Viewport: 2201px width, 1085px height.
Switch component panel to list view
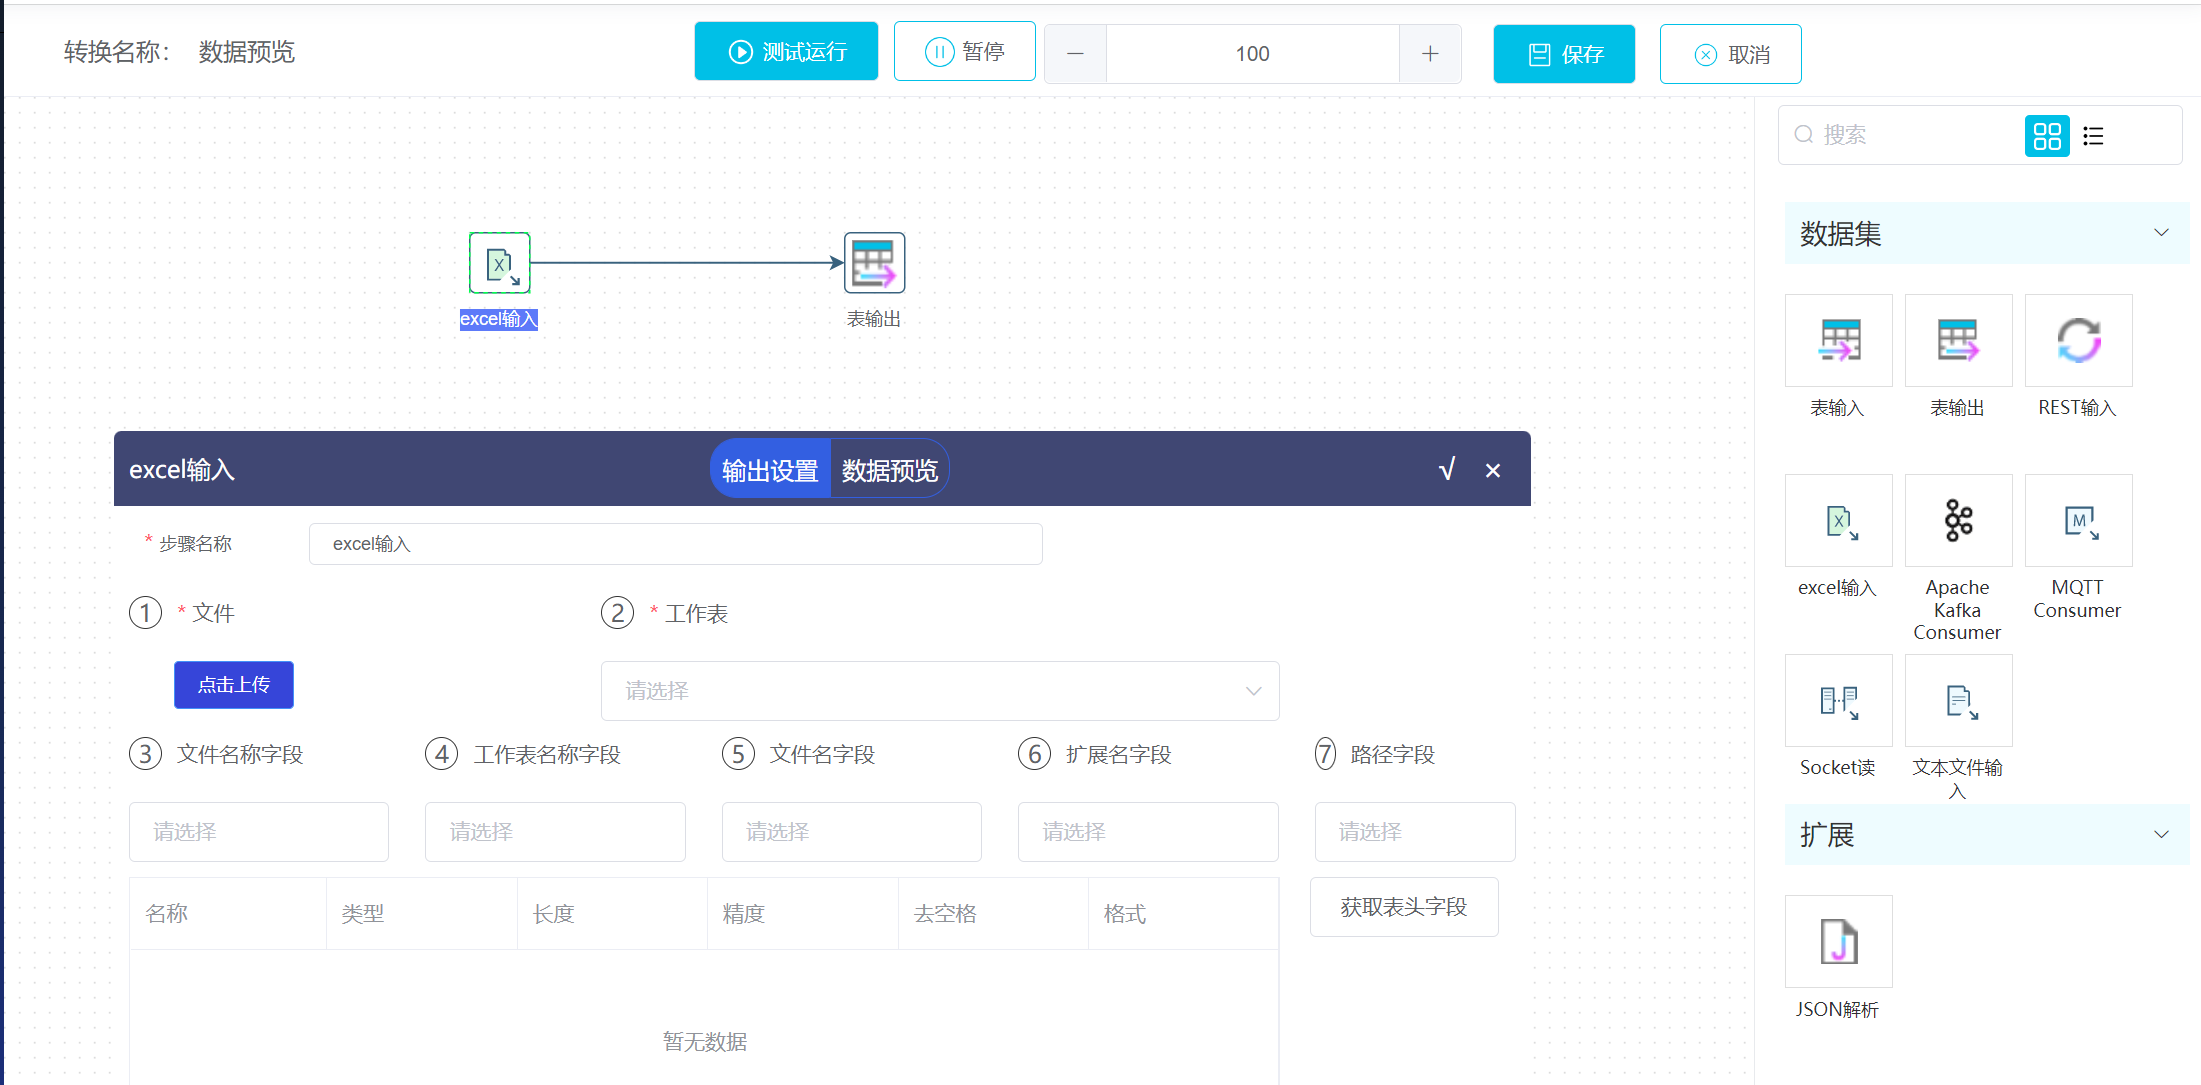coord(2093,136)
